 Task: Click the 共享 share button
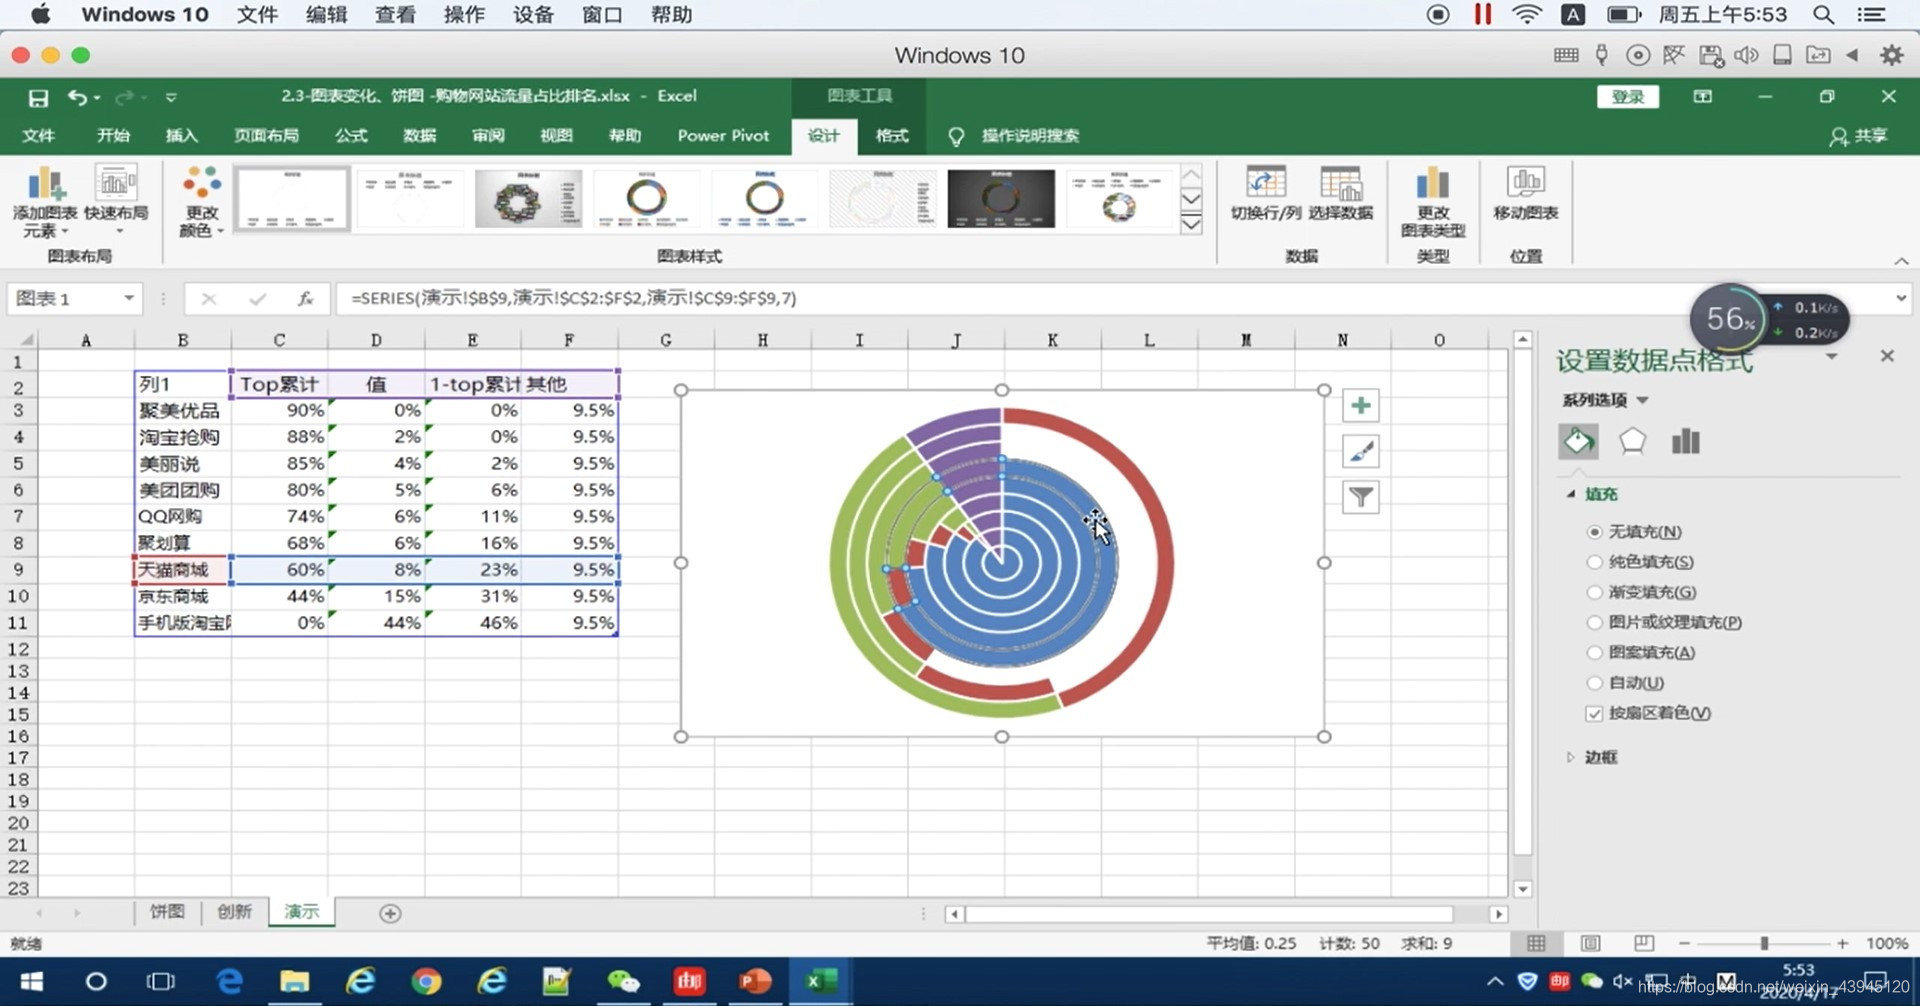click(x=1859, y=135)
